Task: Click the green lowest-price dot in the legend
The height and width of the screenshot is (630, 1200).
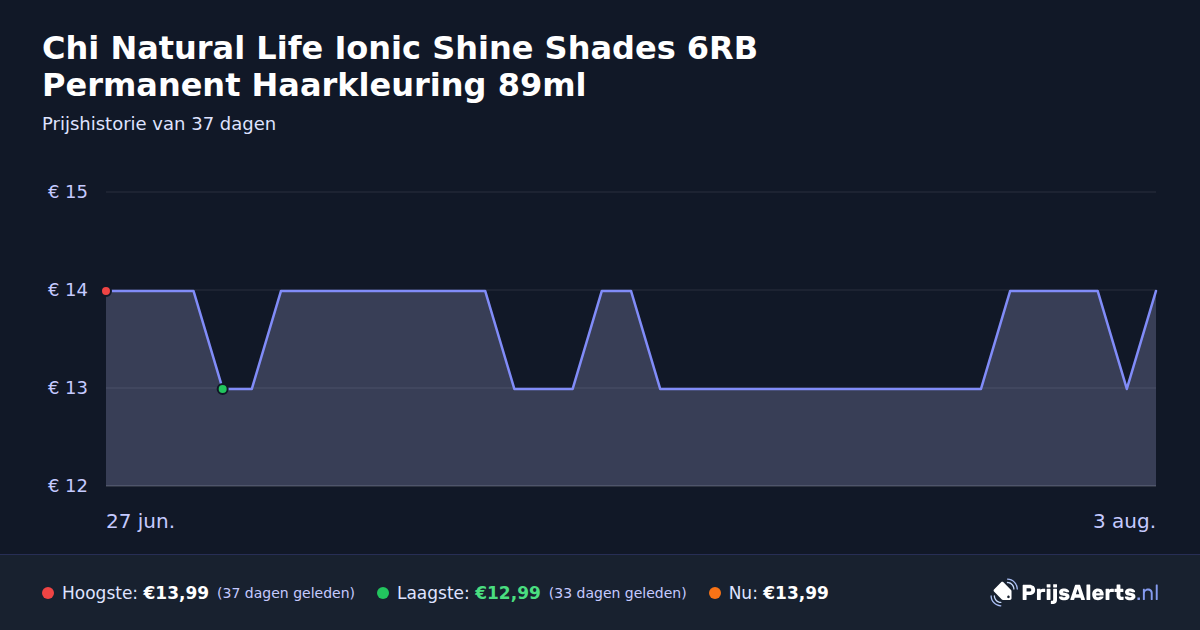Action: pyautogui.click(x=383, y=593)
